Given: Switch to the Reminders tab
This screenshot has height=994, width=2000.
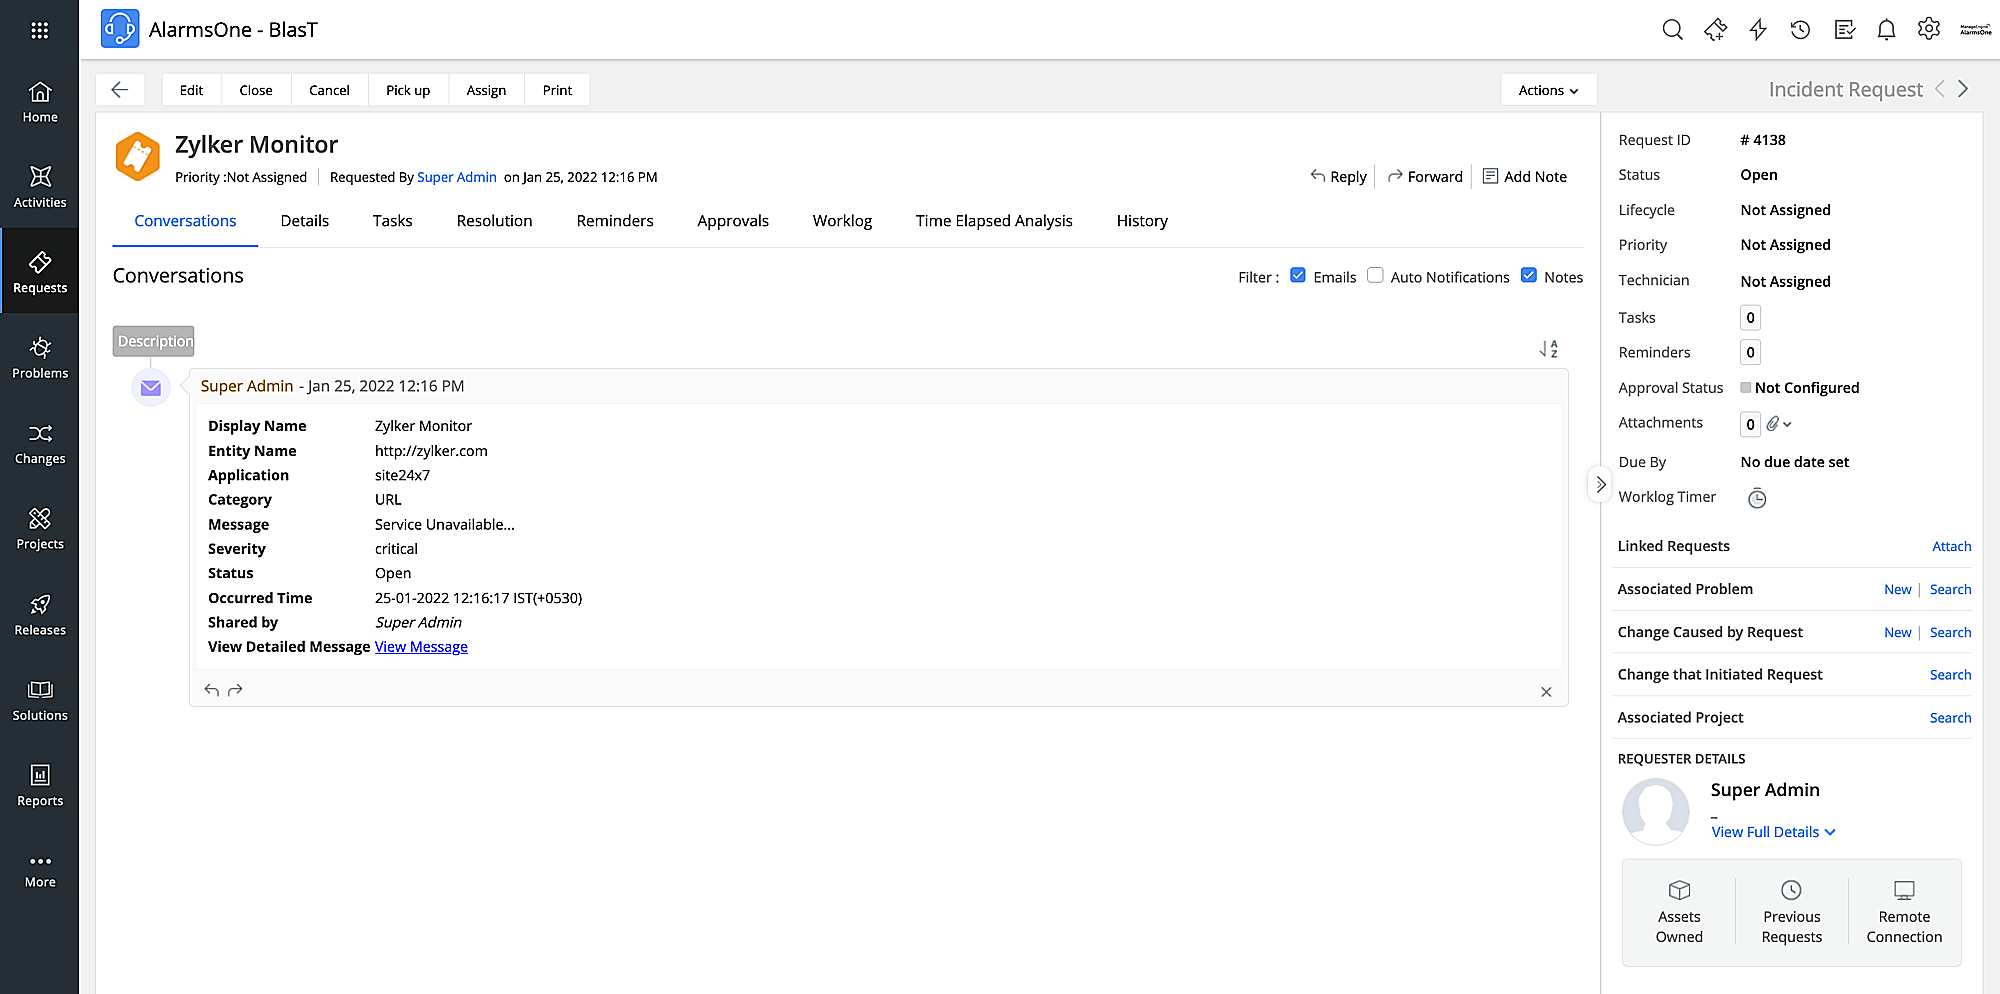Looking at the screenshot, I should click(x=615, y=221).
